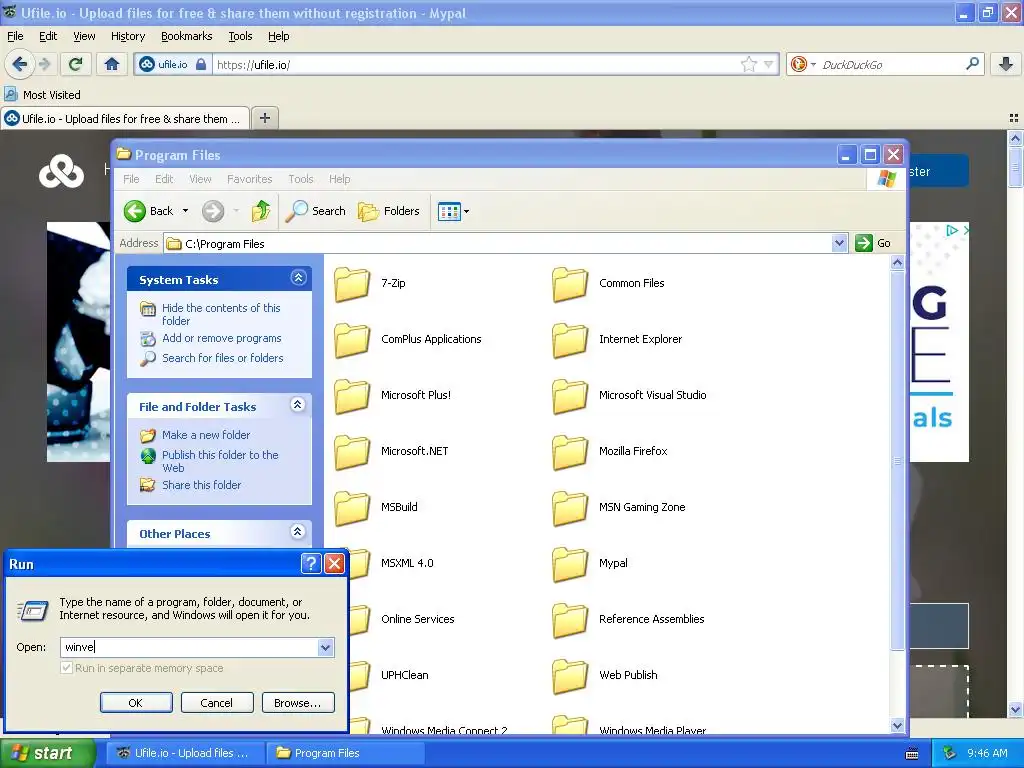The image size is (1024, 768).
Task: Click Browse... in the Run dialog
Action: 298,703
